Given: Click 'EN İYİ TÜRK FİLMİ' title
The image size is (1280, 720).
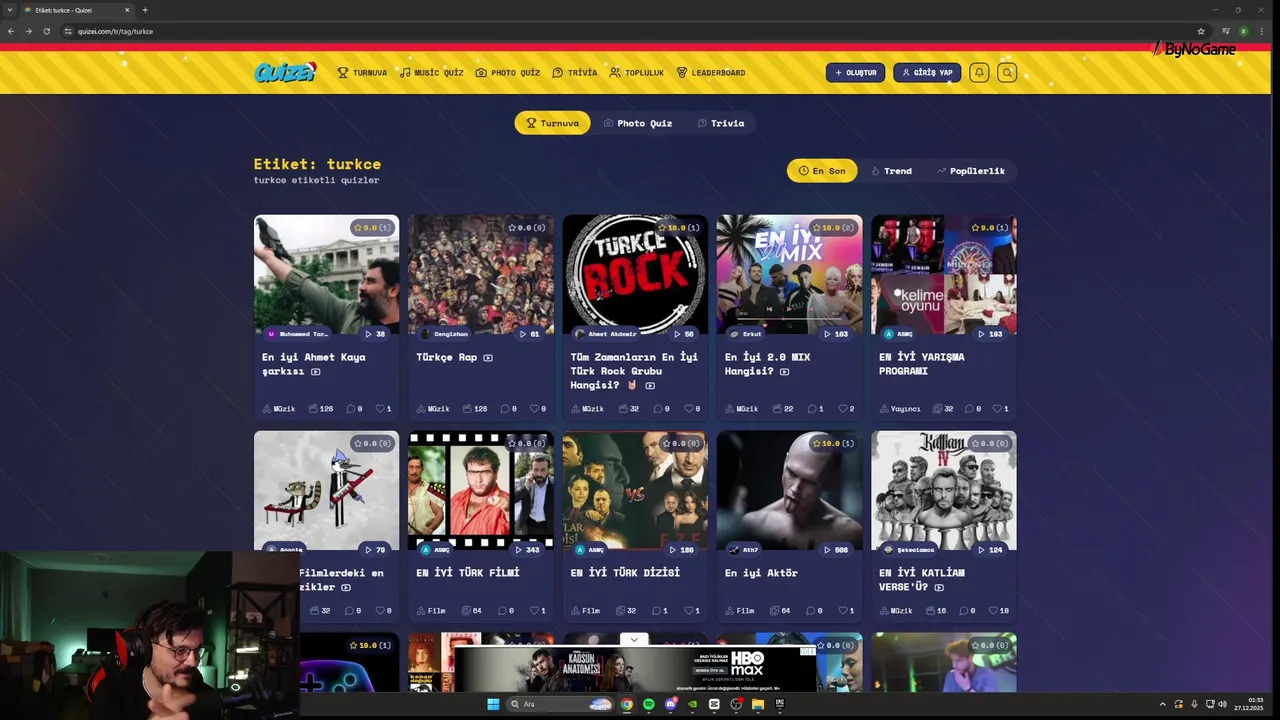Looking at the screenshot, I should point(468,573).
